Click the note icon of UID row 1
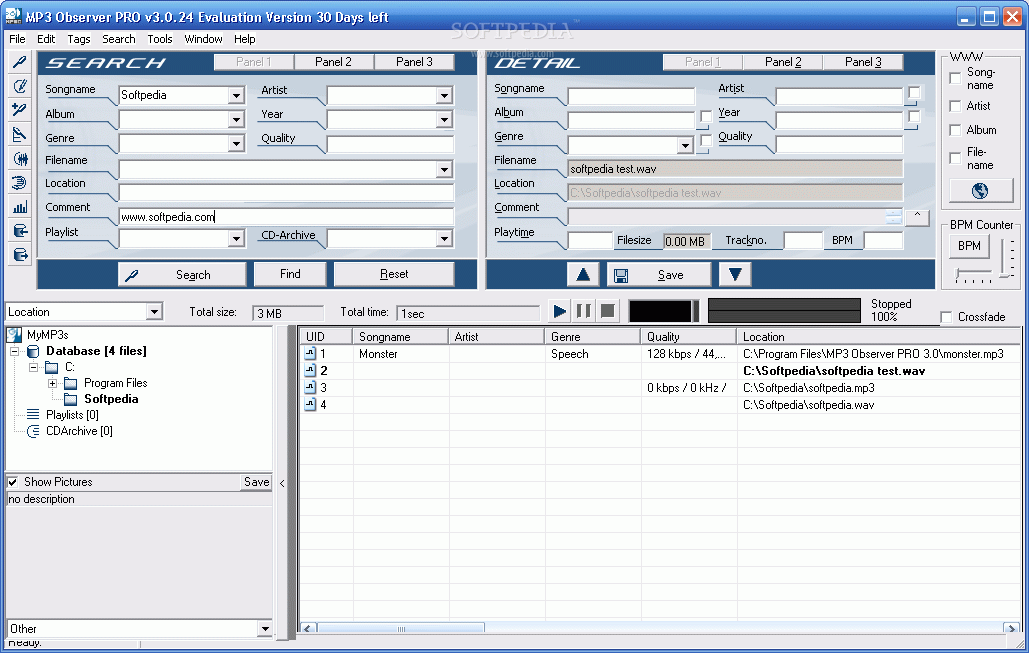This screenshot has width=1029, height=653. (x=310, y=354)
